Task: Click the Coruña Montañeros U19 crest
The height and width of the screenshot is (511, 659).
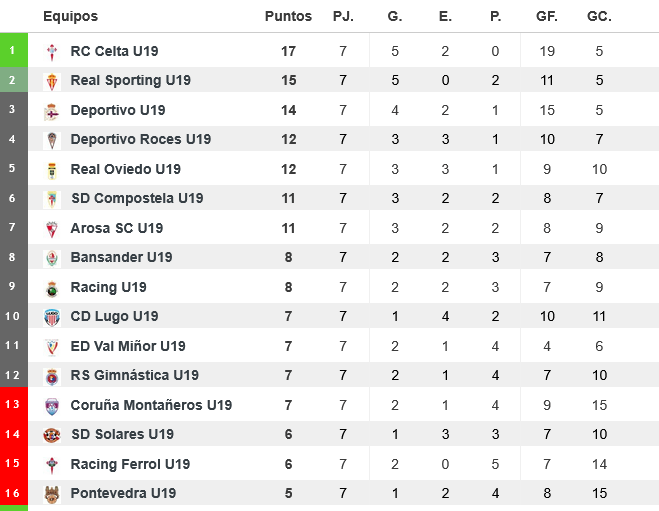Action: tap(53, 406)
